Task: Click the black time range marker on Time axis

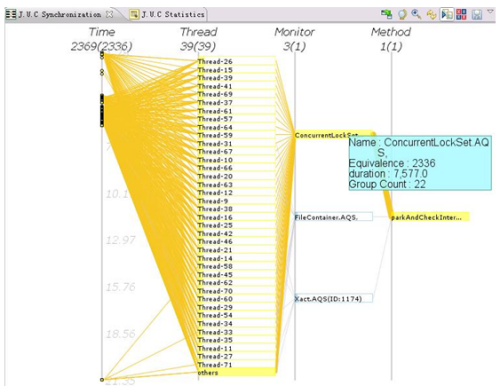Action: coord(102,110)
